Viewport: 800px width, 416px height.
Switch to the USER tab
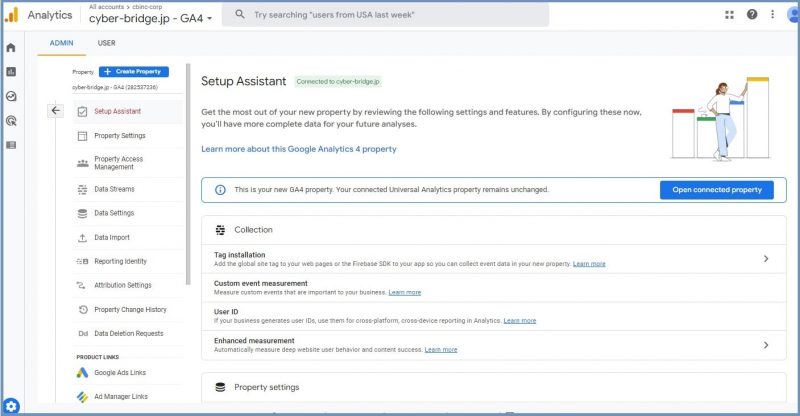point(107,43)
